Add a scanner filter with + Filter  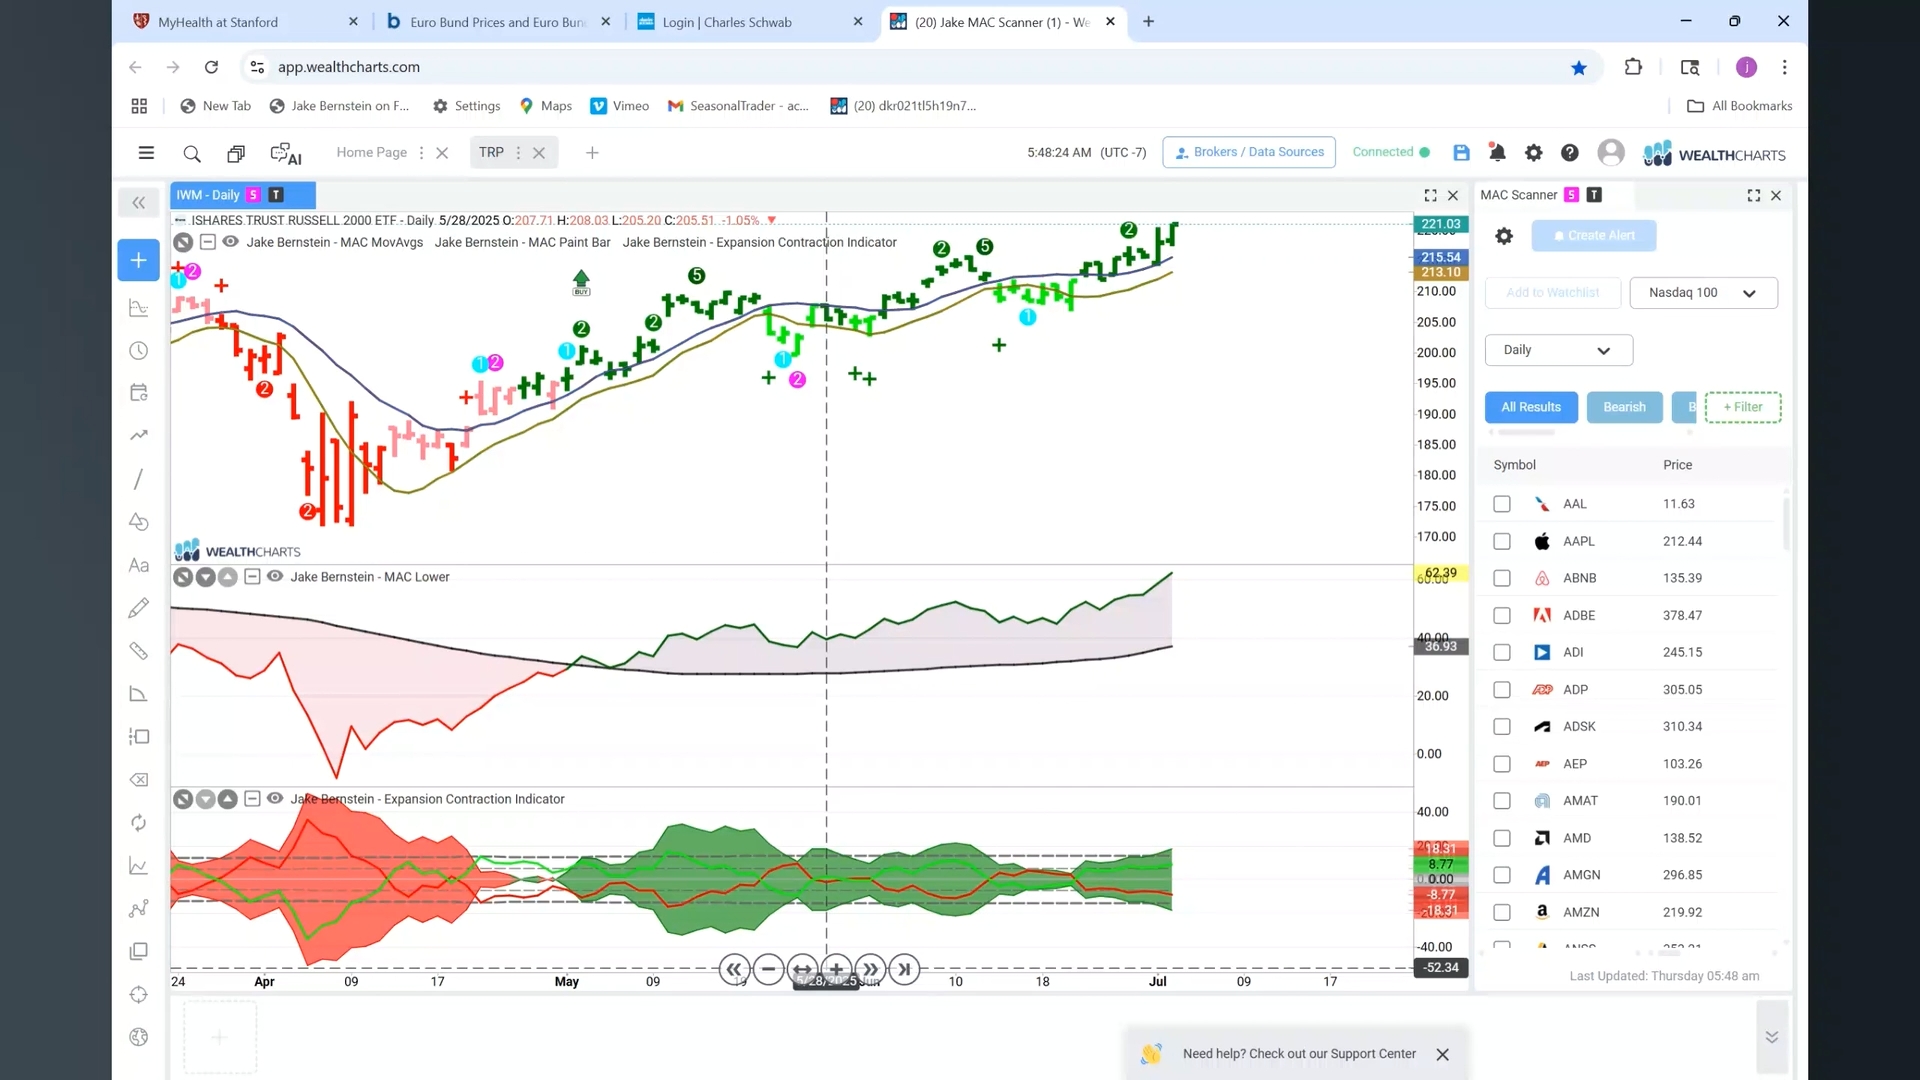point(1743,407)
